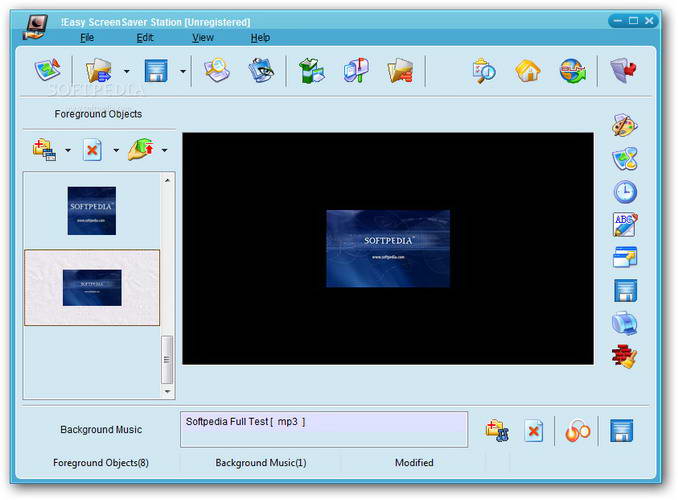Click the home icon in top toolbar
Screen dimensions: 678x500
[x=528, y=71]
